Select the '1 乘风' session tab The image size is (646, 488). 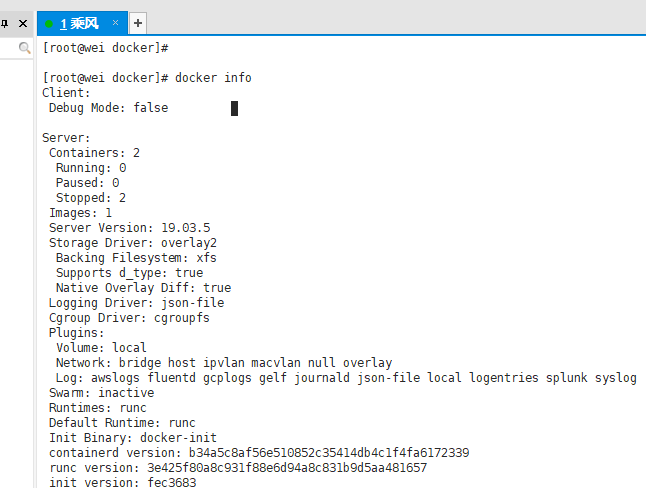point(82,23)
